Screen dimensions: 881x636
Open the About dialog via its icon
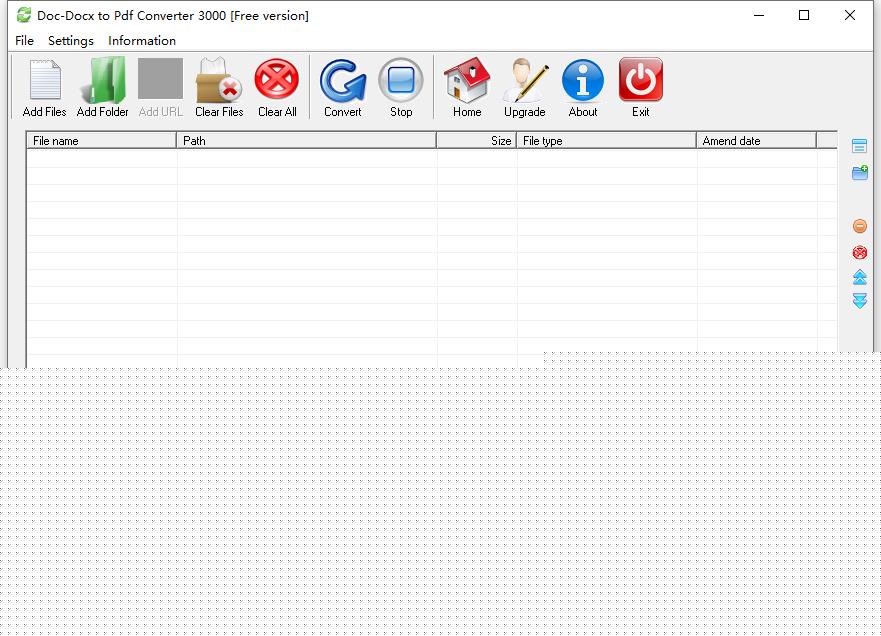(582, 85)
